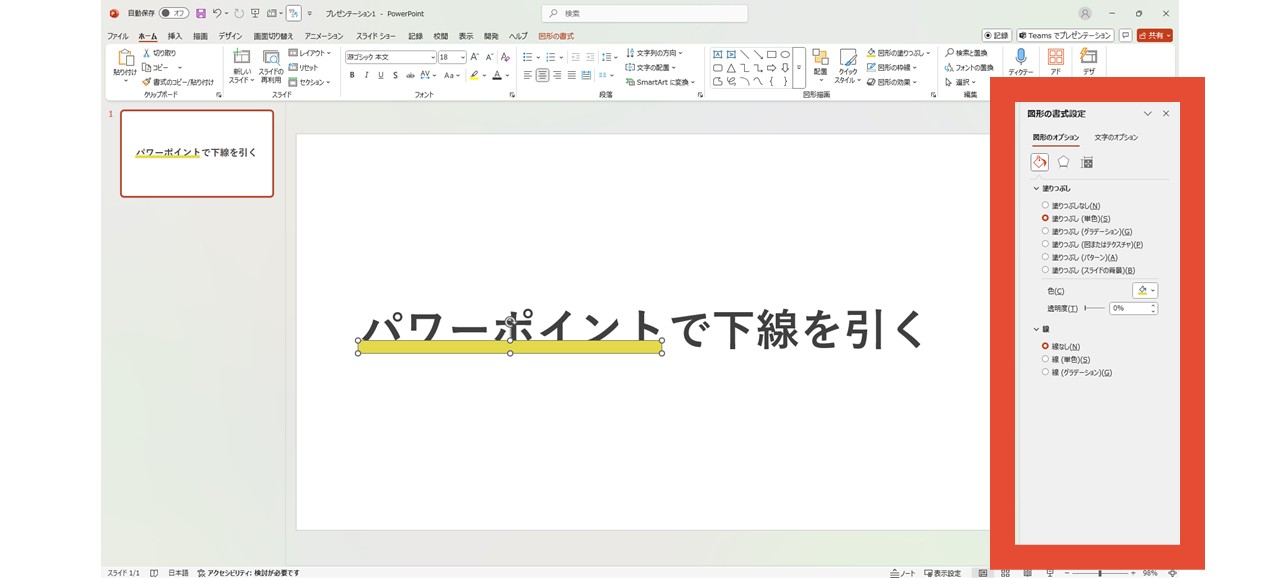This screenshot has width=1280, height=578.
Task: Toggle text Shadow (S) icon
Action: coord(396,75)
